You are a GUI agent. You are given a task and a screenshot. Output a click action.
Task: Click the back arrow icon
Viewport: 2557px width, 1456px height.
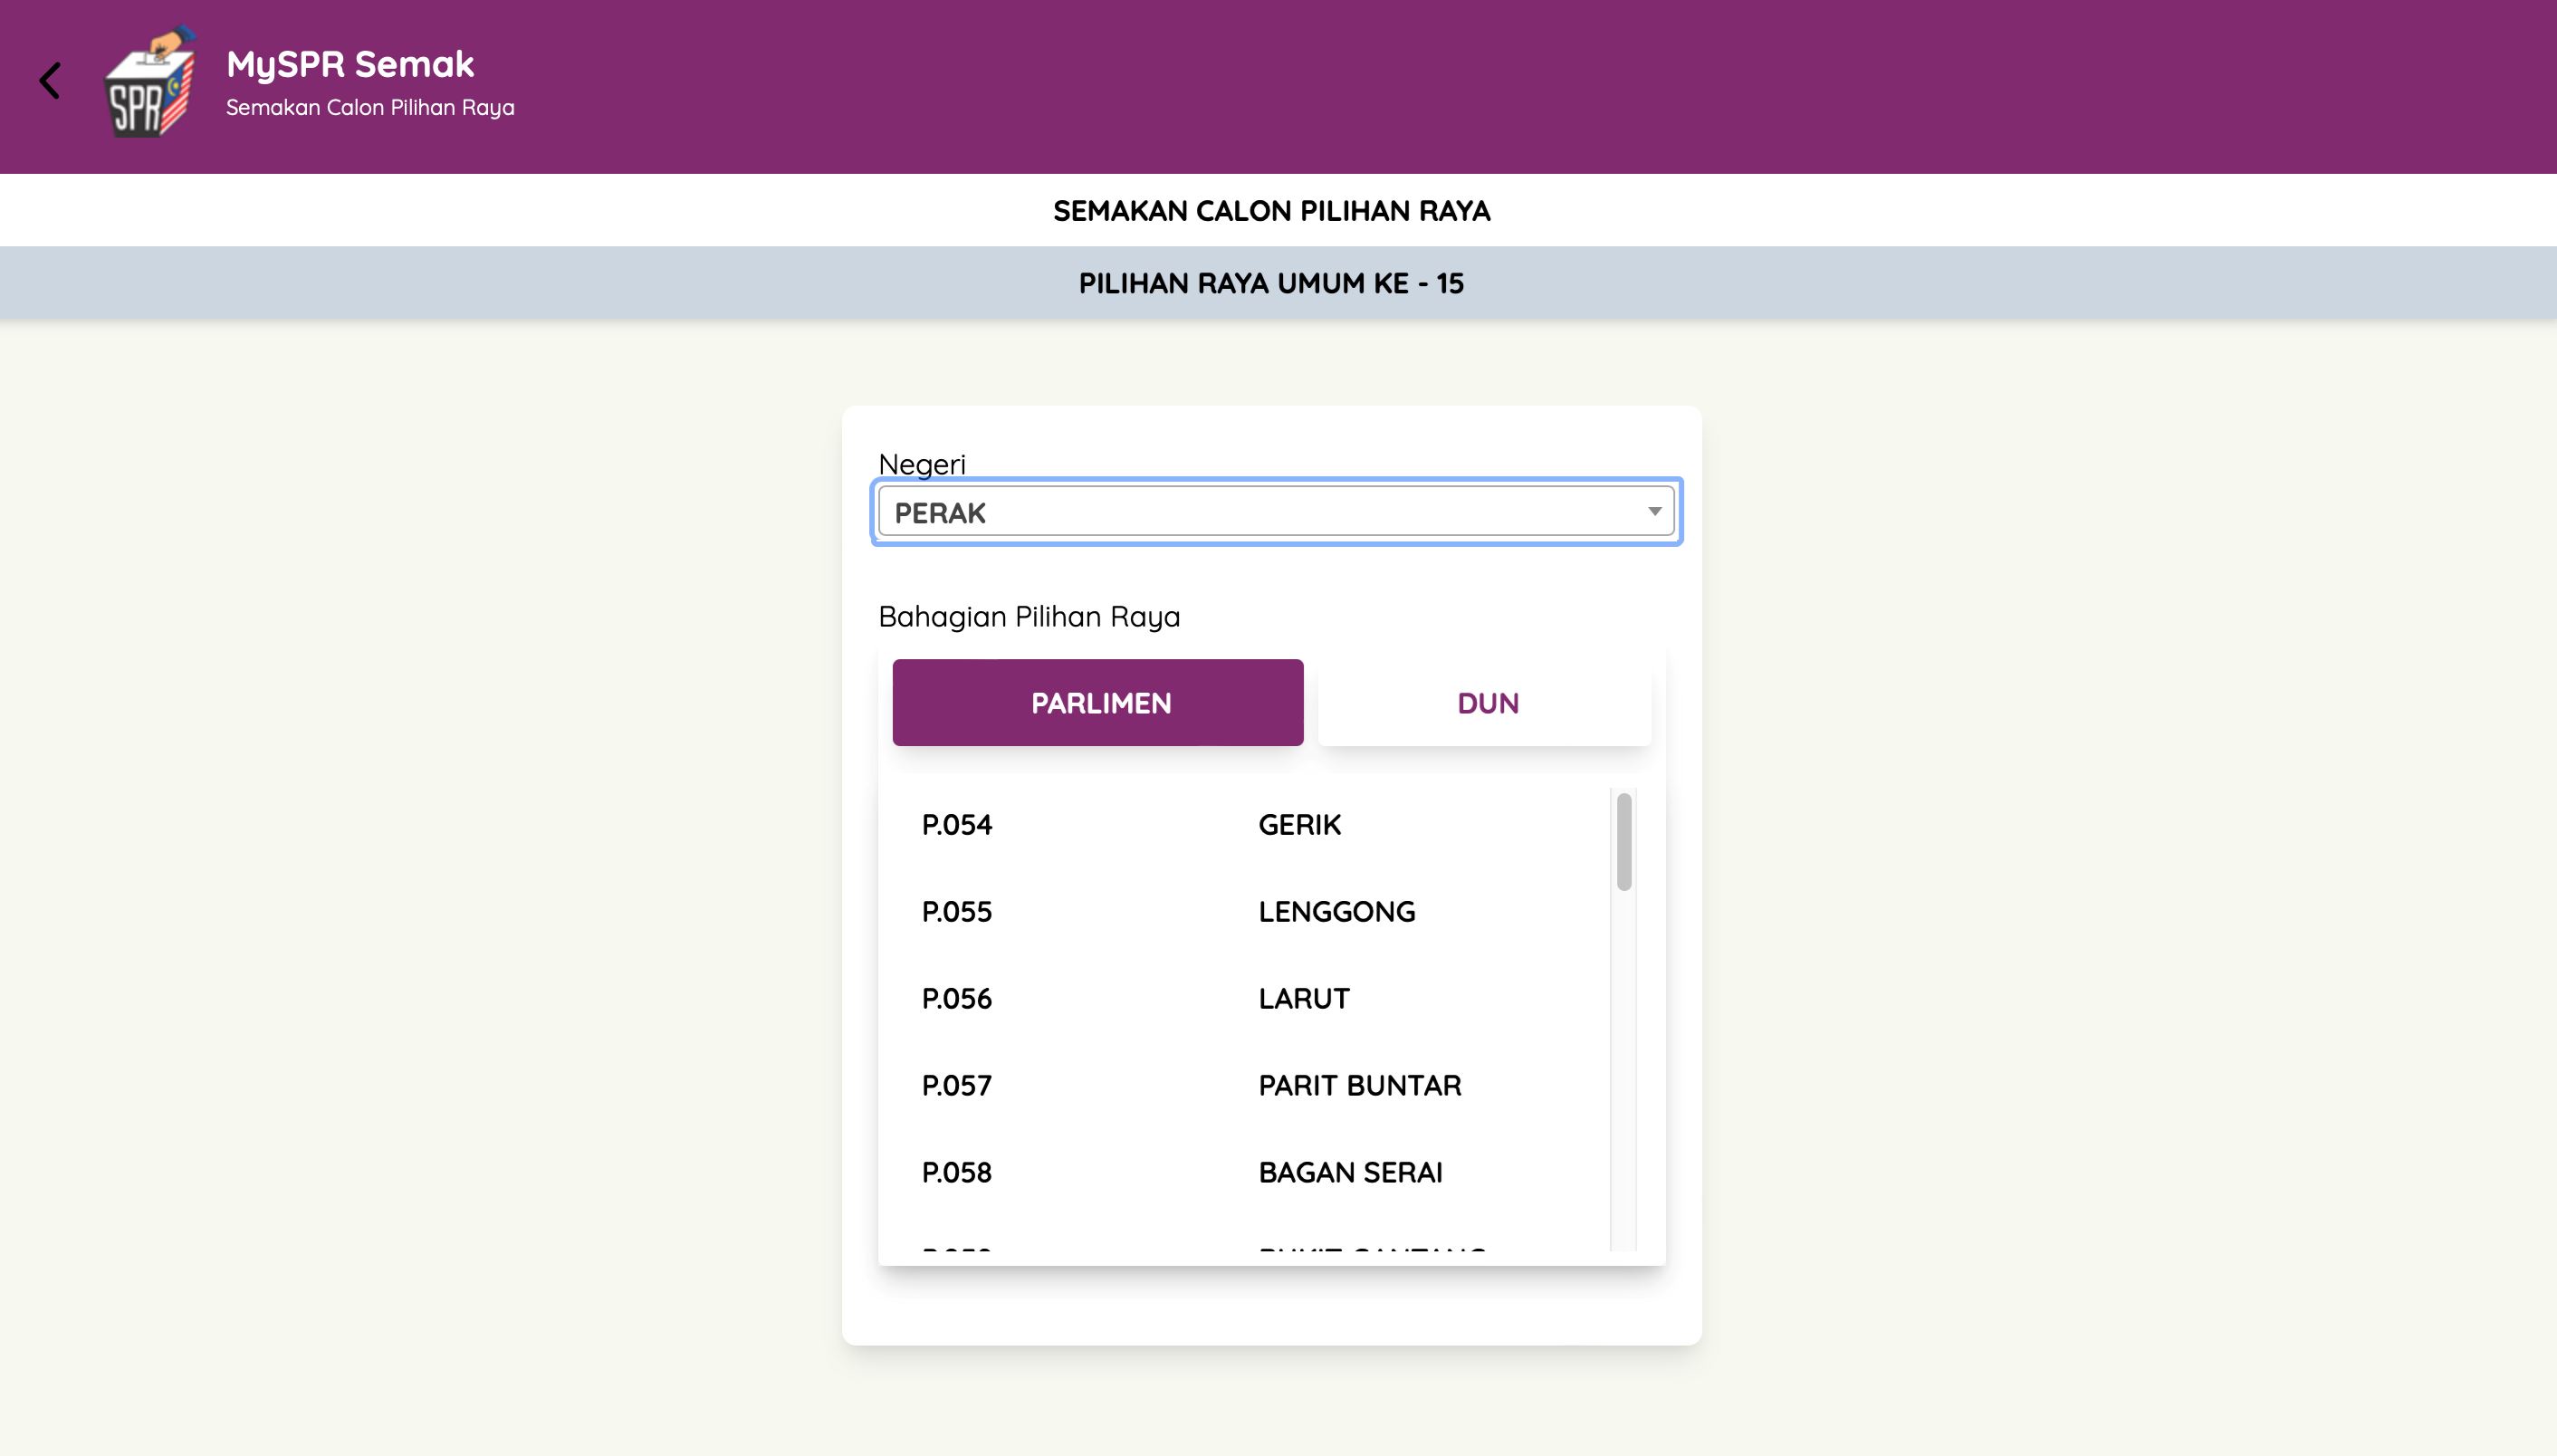pos(50,81)
